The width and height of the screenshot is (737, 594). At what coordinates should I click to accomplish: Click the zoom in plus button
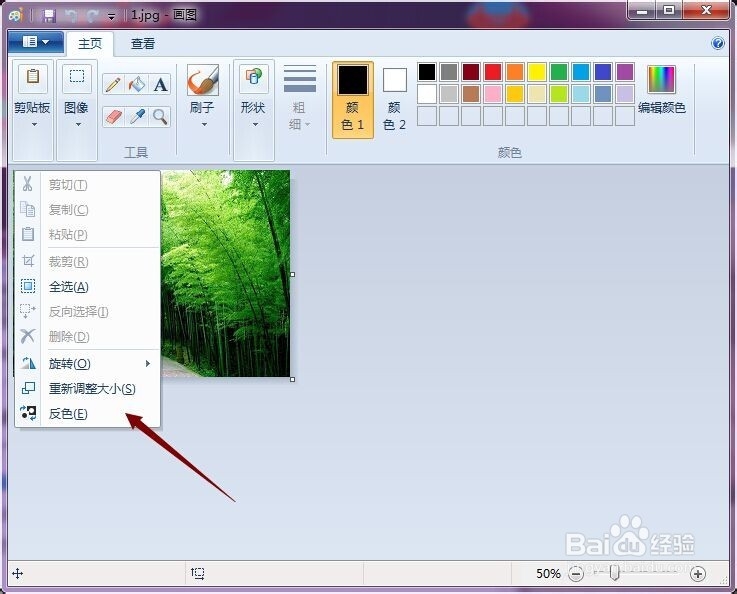click(x=698, y=573)
